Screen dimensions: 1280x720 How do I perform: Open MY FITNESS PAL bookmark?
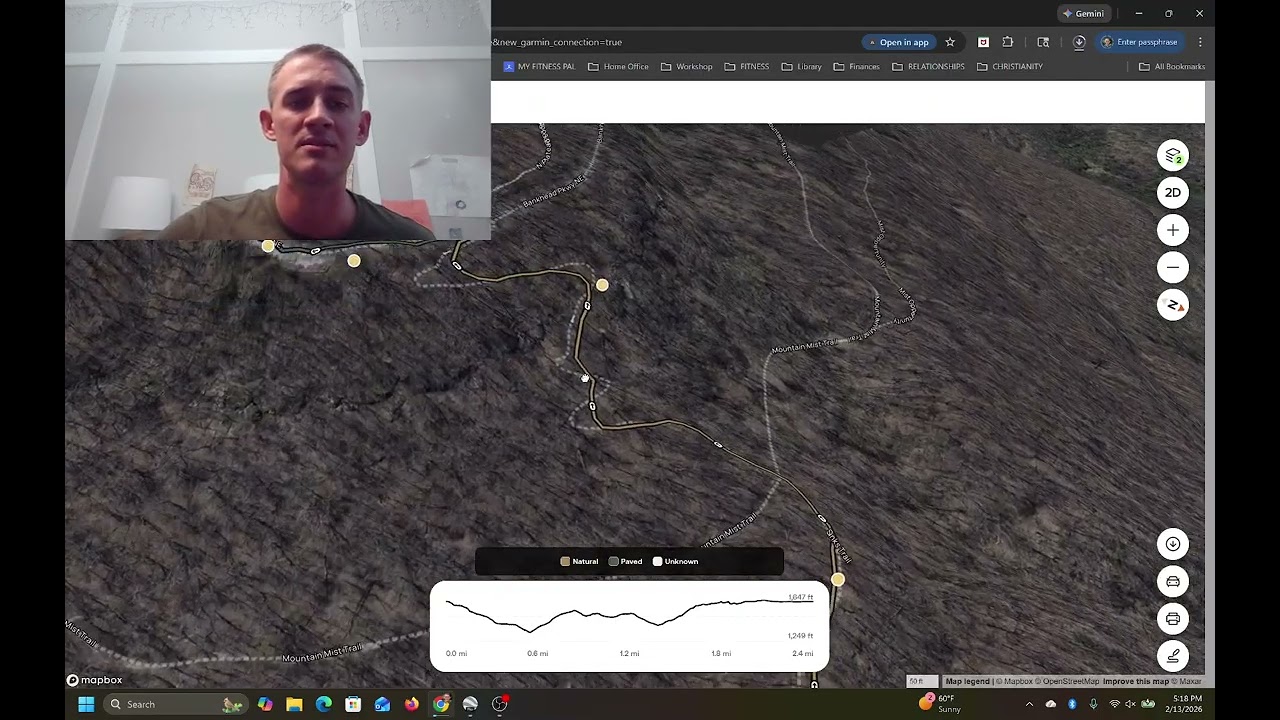click(x=540, y=66)
